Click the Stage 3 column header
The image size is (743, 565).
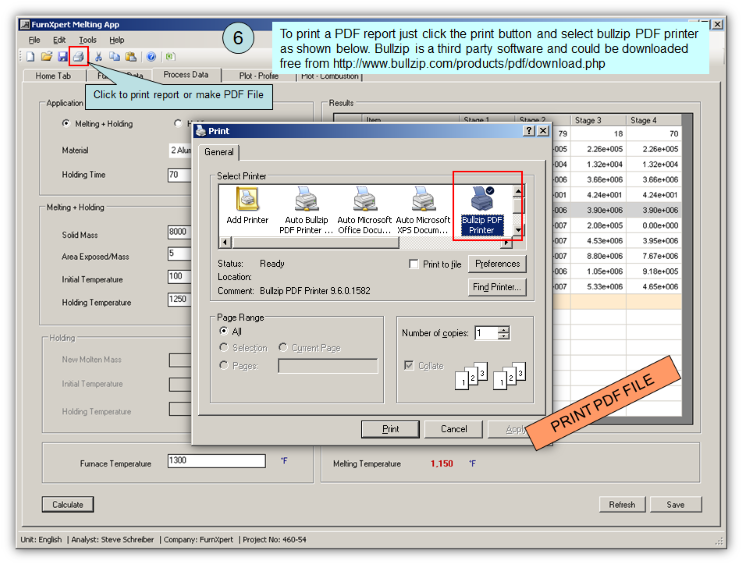pyautogui.click(x=598, y=120)
